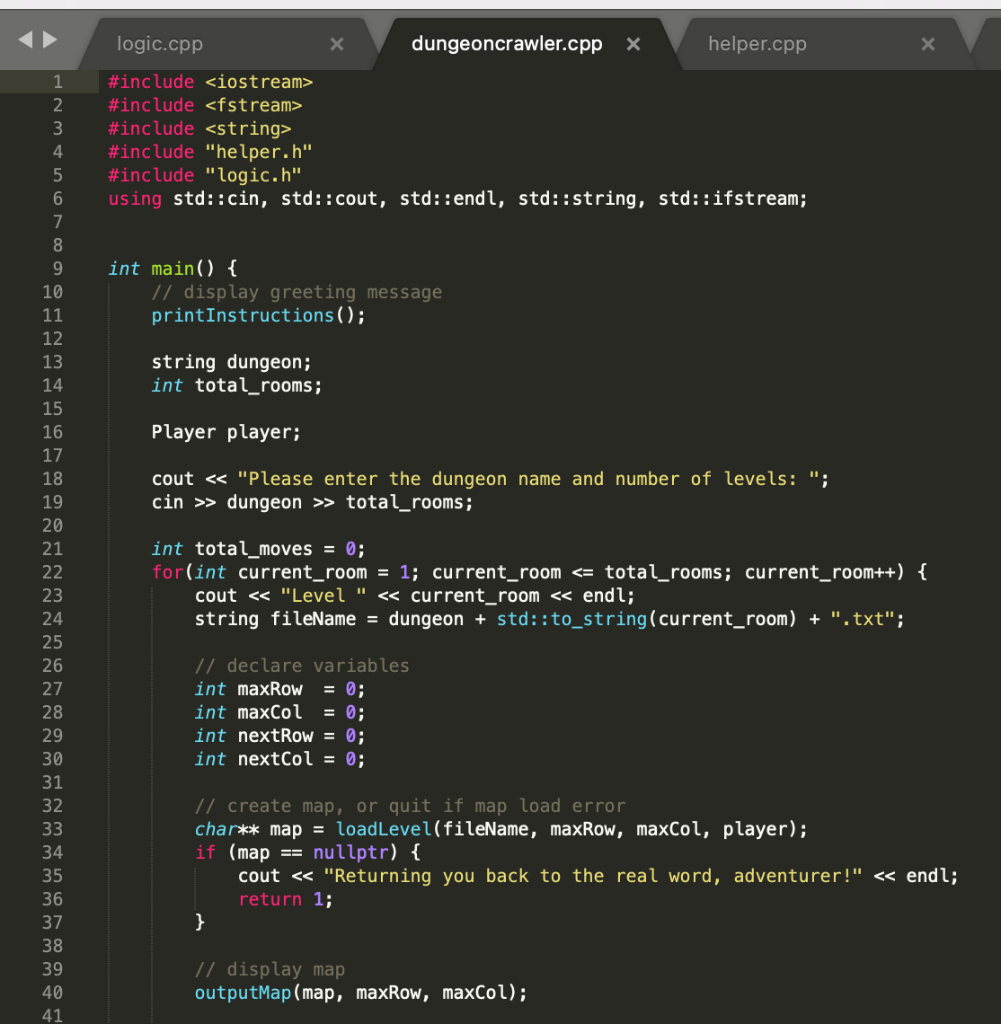The image size is (1001, 1024).
Task: Switch to the helper.cpp tab
Action: (x=757, y=43)
